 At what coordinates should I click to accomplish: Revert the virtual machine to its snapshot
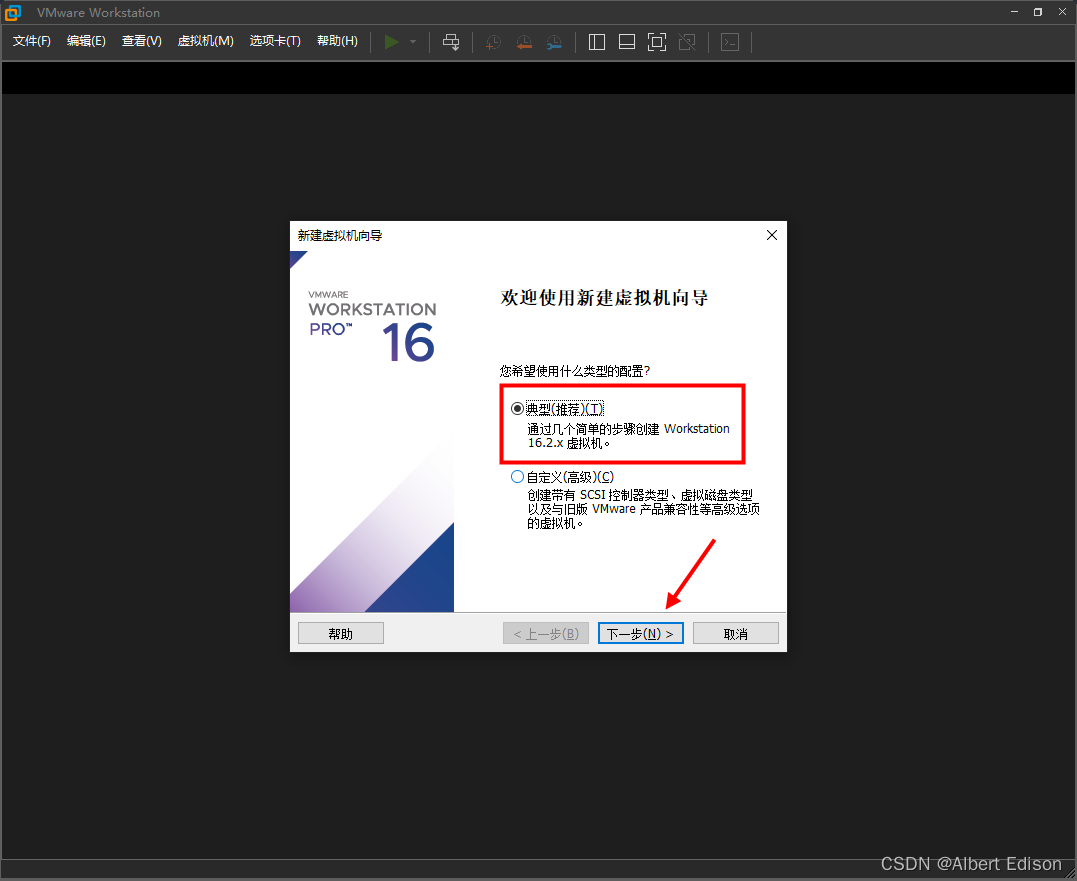point(523,42)
